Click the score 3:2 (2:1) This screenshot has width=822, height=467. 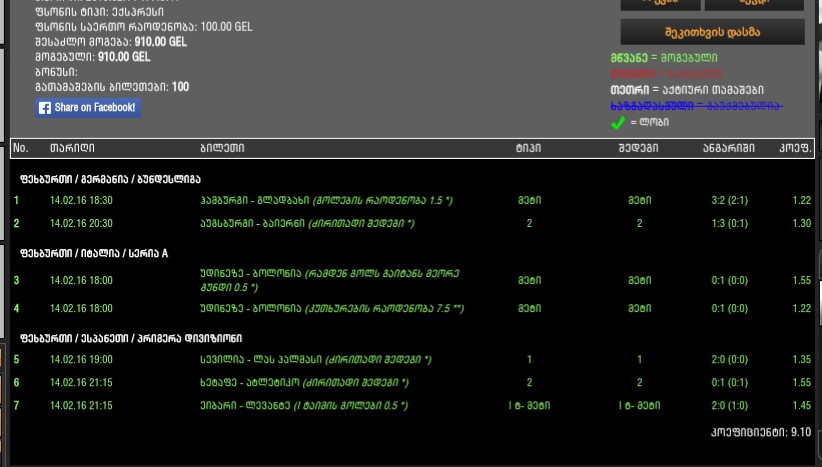pos(730,200)
